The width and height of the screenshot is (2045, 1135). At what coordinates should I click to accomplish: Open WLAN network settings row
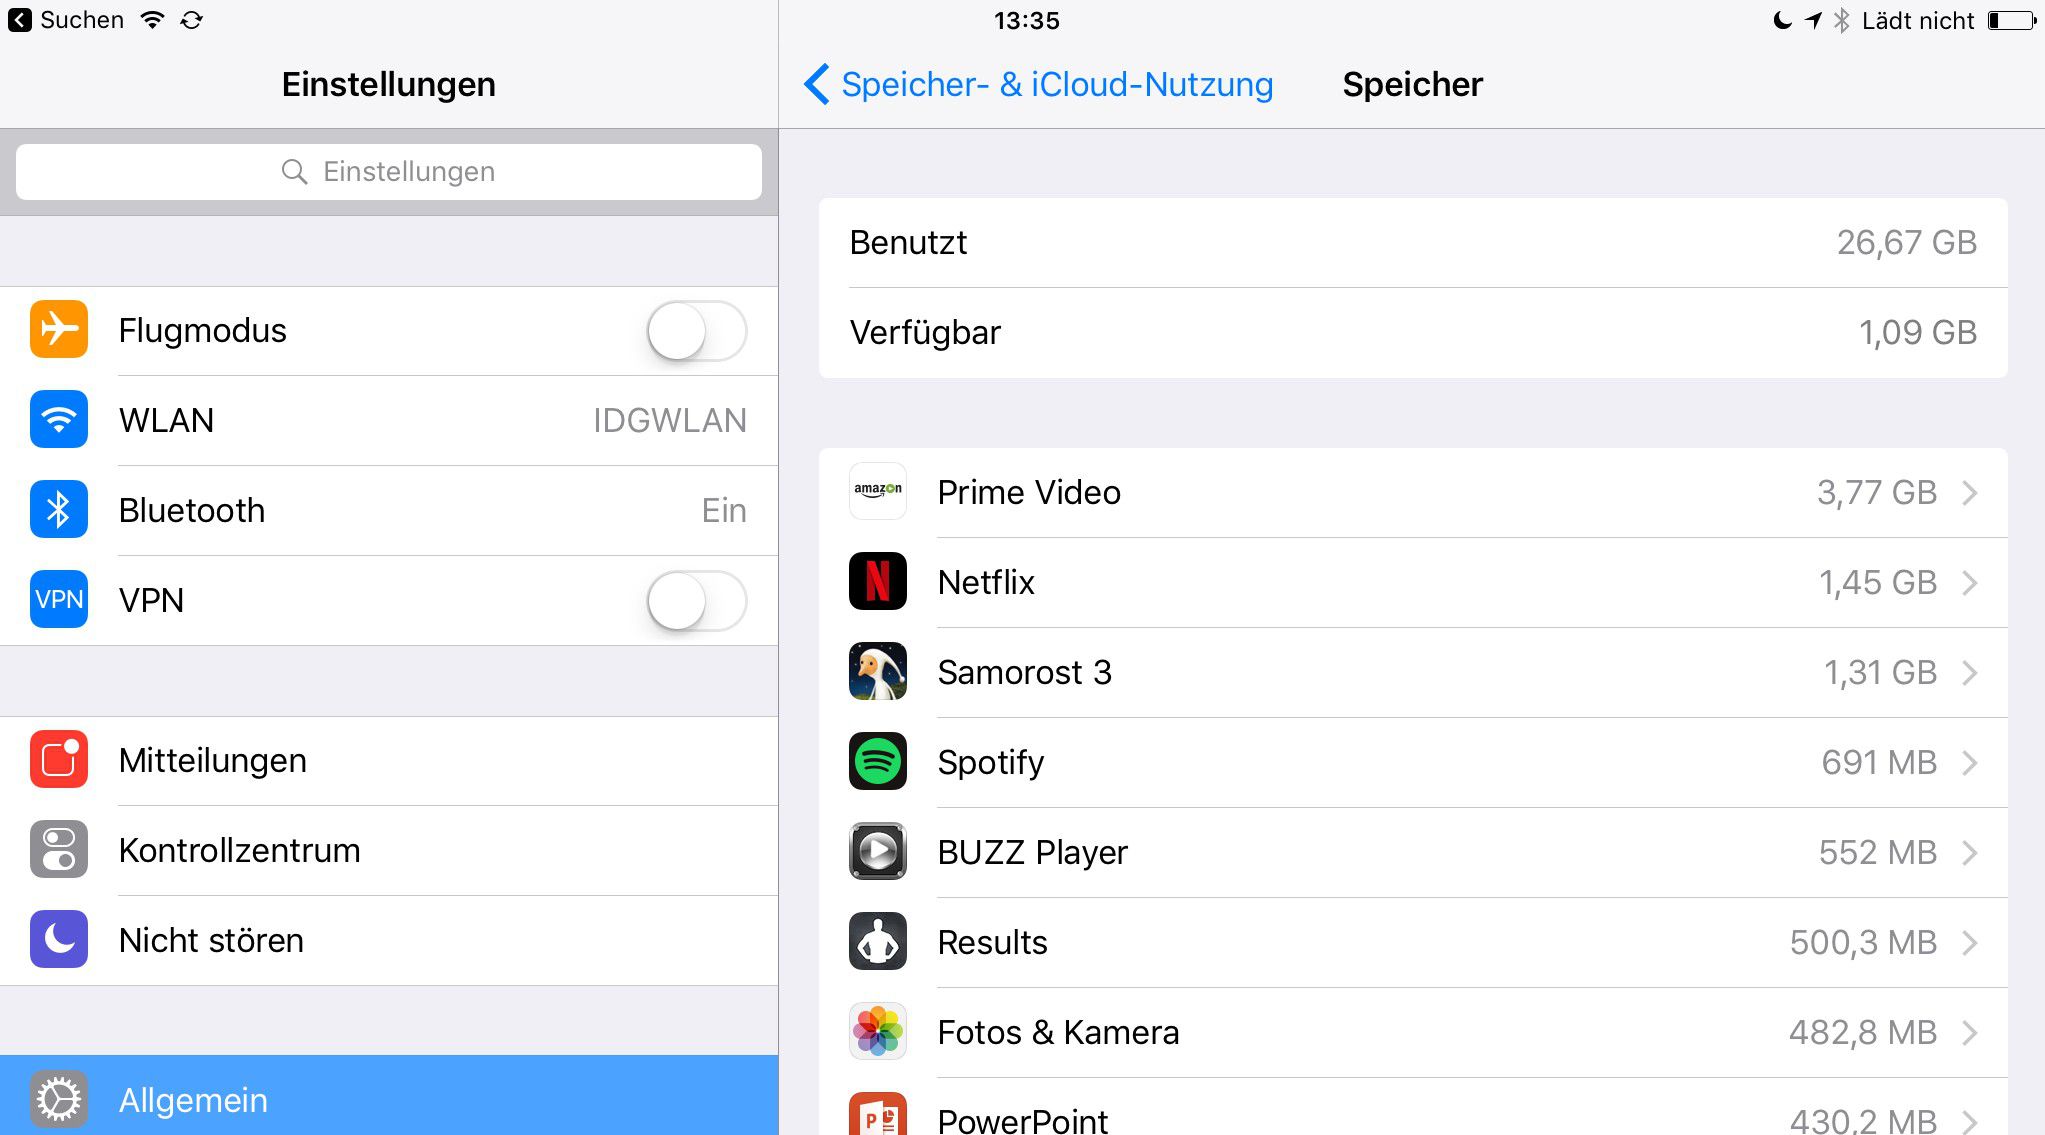coord(388,421)
